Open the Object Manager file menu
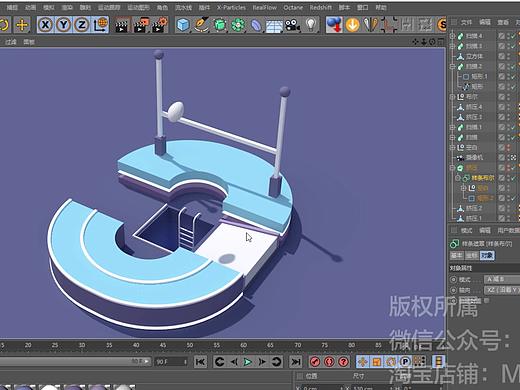The image size is (520, 390). click(466, 22)
